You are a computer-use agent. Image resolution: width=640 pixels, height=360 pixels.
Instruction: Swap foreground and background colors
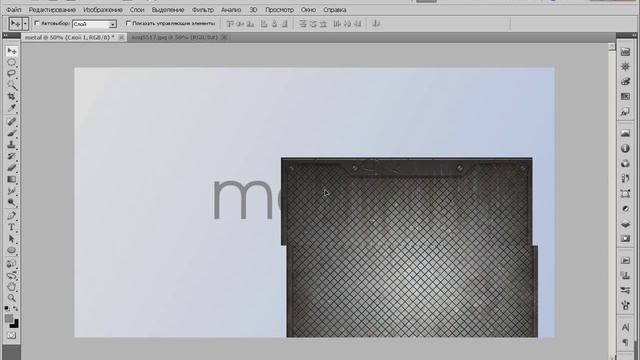16,309
